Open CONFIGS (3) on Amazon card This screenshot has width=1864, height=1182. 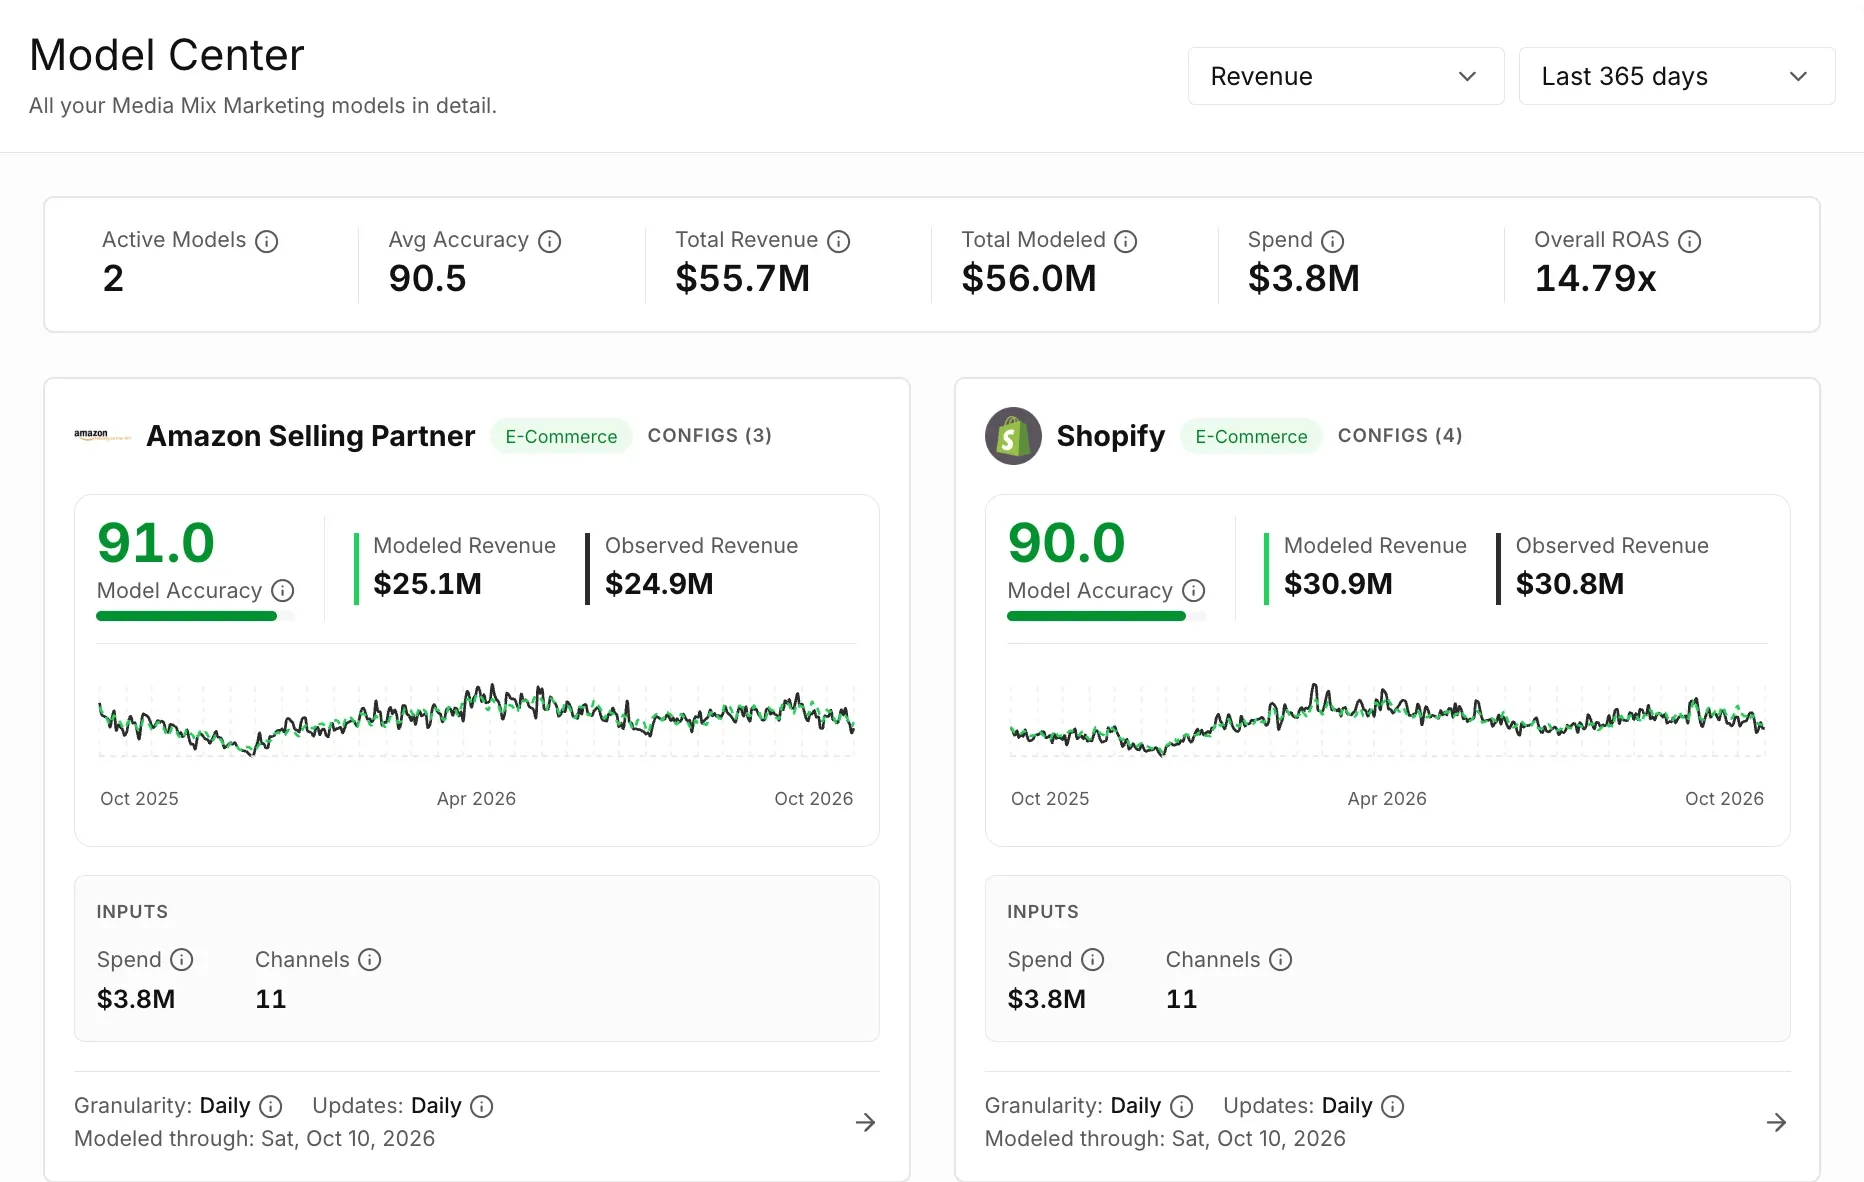pos(709,436)
